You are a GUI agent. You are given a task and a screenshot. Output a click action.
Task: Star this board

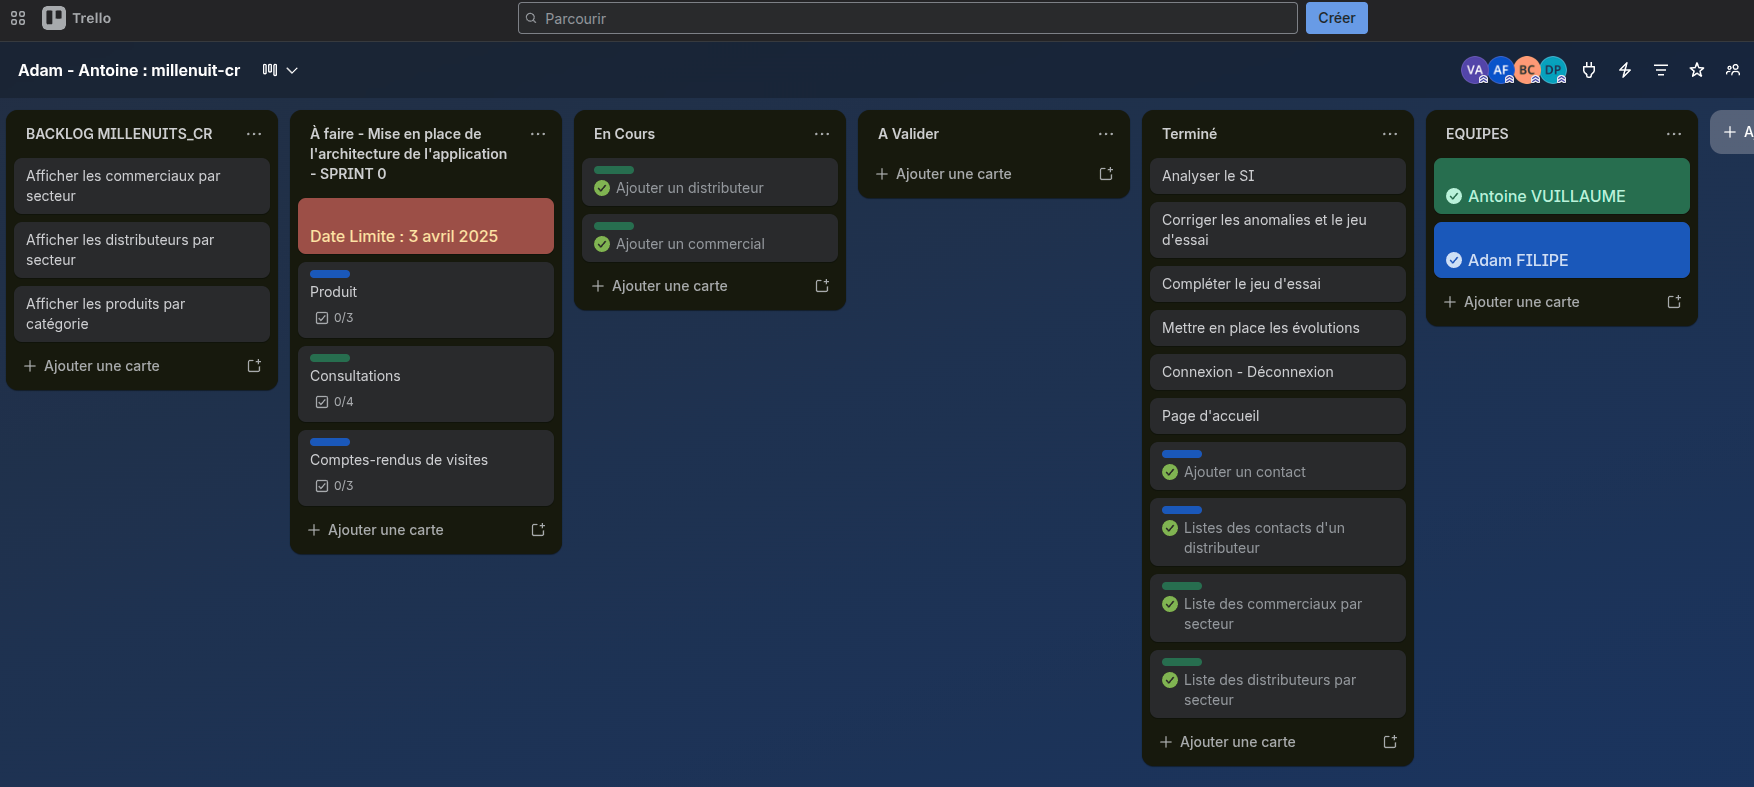tap(1697, 70)
